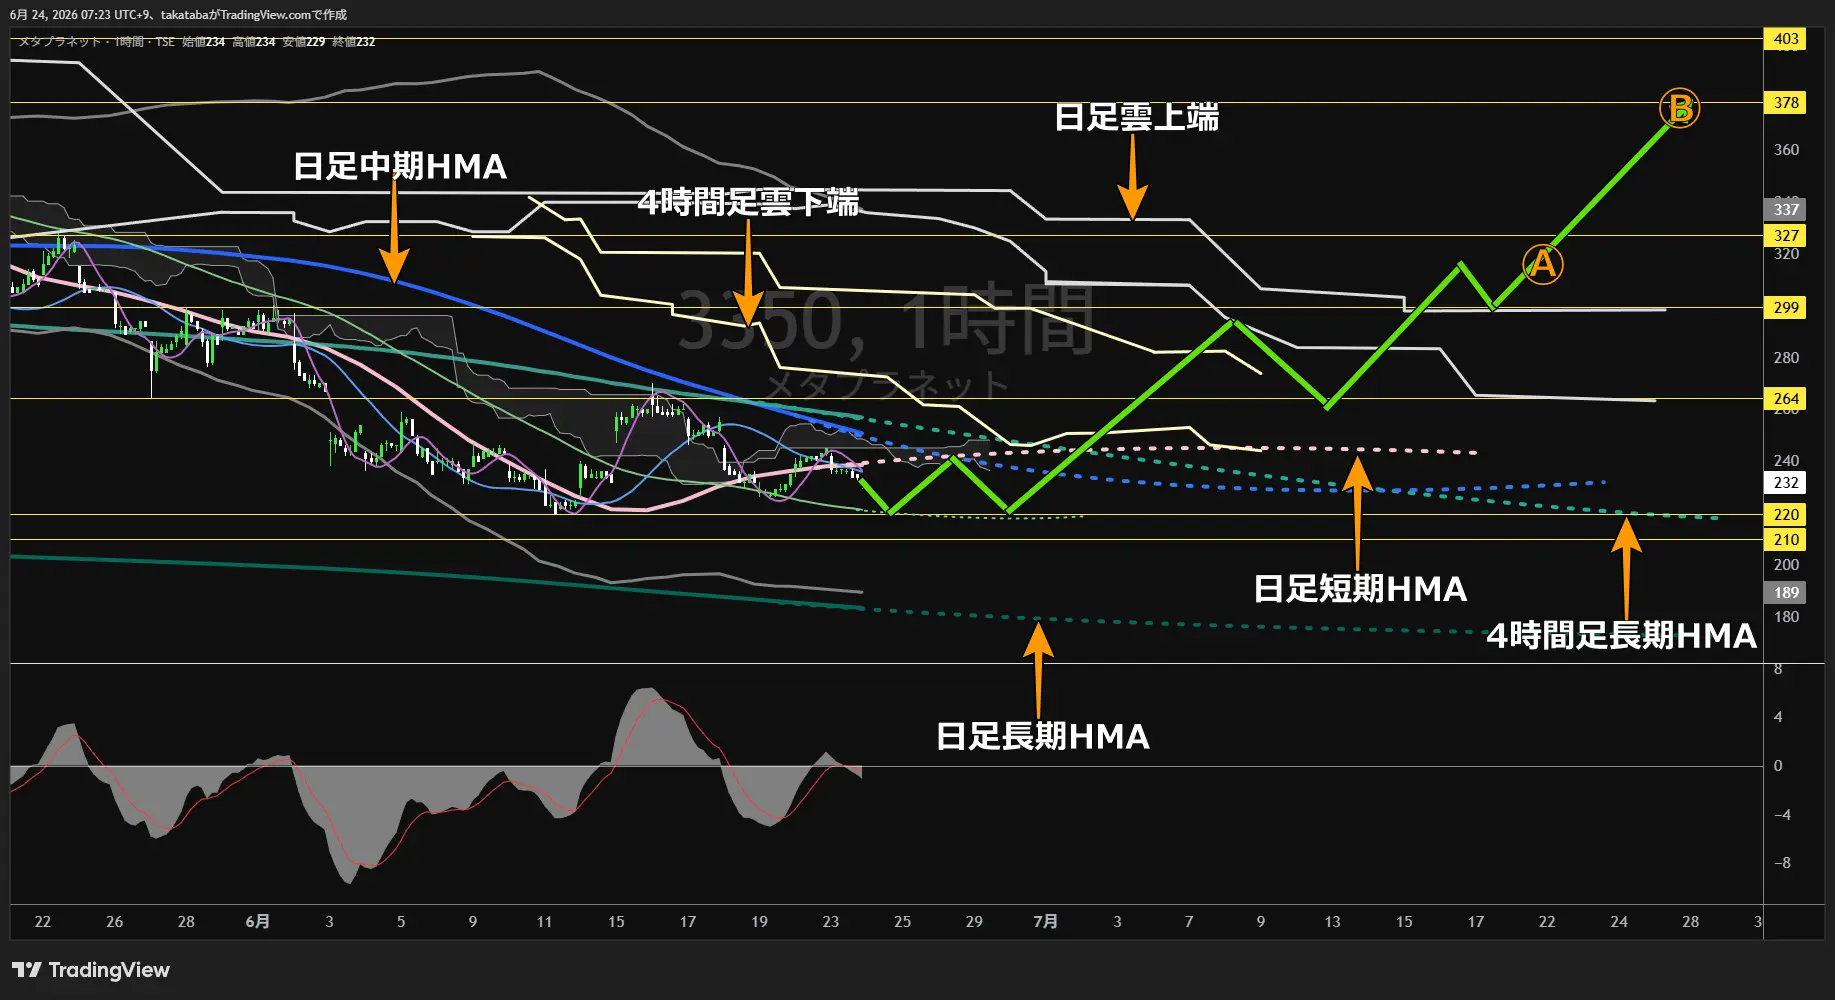Click the 264 price level label

coord(1786,398)
